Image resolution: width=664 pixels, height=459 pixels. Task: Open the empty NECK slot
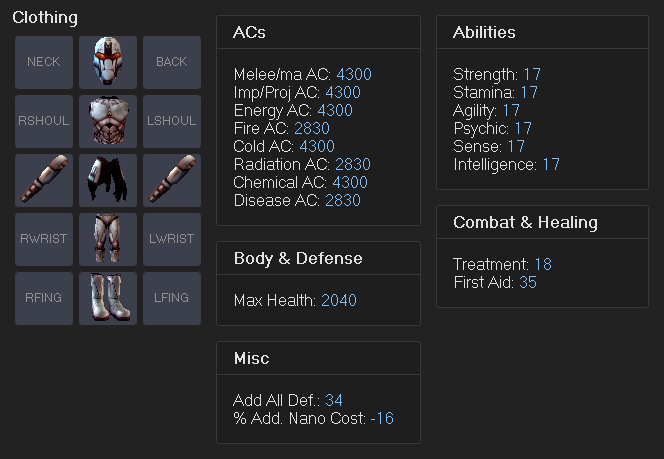tap(44, 62)
